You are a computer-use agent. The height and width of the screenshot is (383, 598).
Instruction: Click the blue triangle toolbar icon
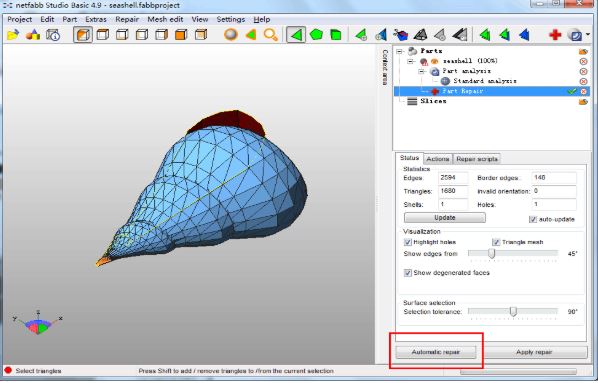524,35
